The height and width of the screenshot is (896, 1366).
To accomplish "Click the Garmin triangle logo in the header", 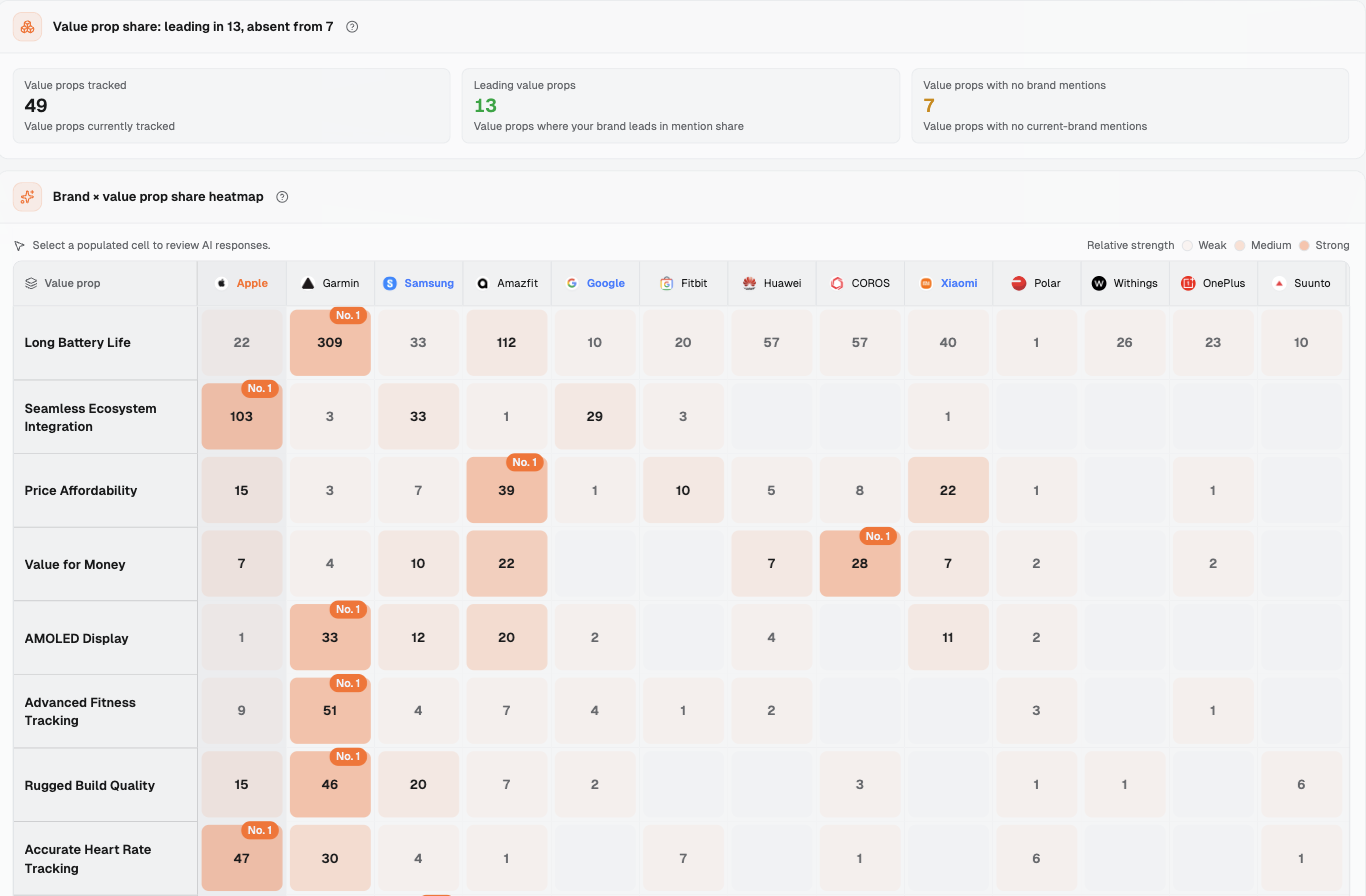I will pos(309,283).
